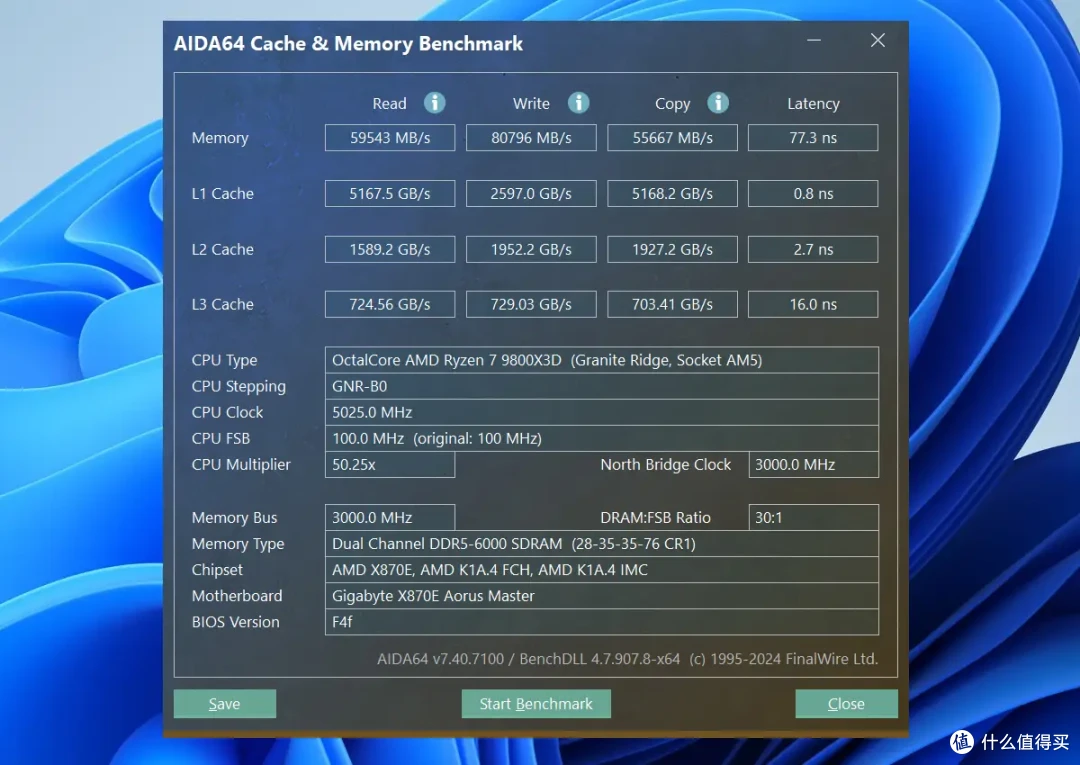The image size is (1080, 765).
Task: Click L1 Cache Write value 2597.0 GB/s
Action: click(x=531, y=193)
